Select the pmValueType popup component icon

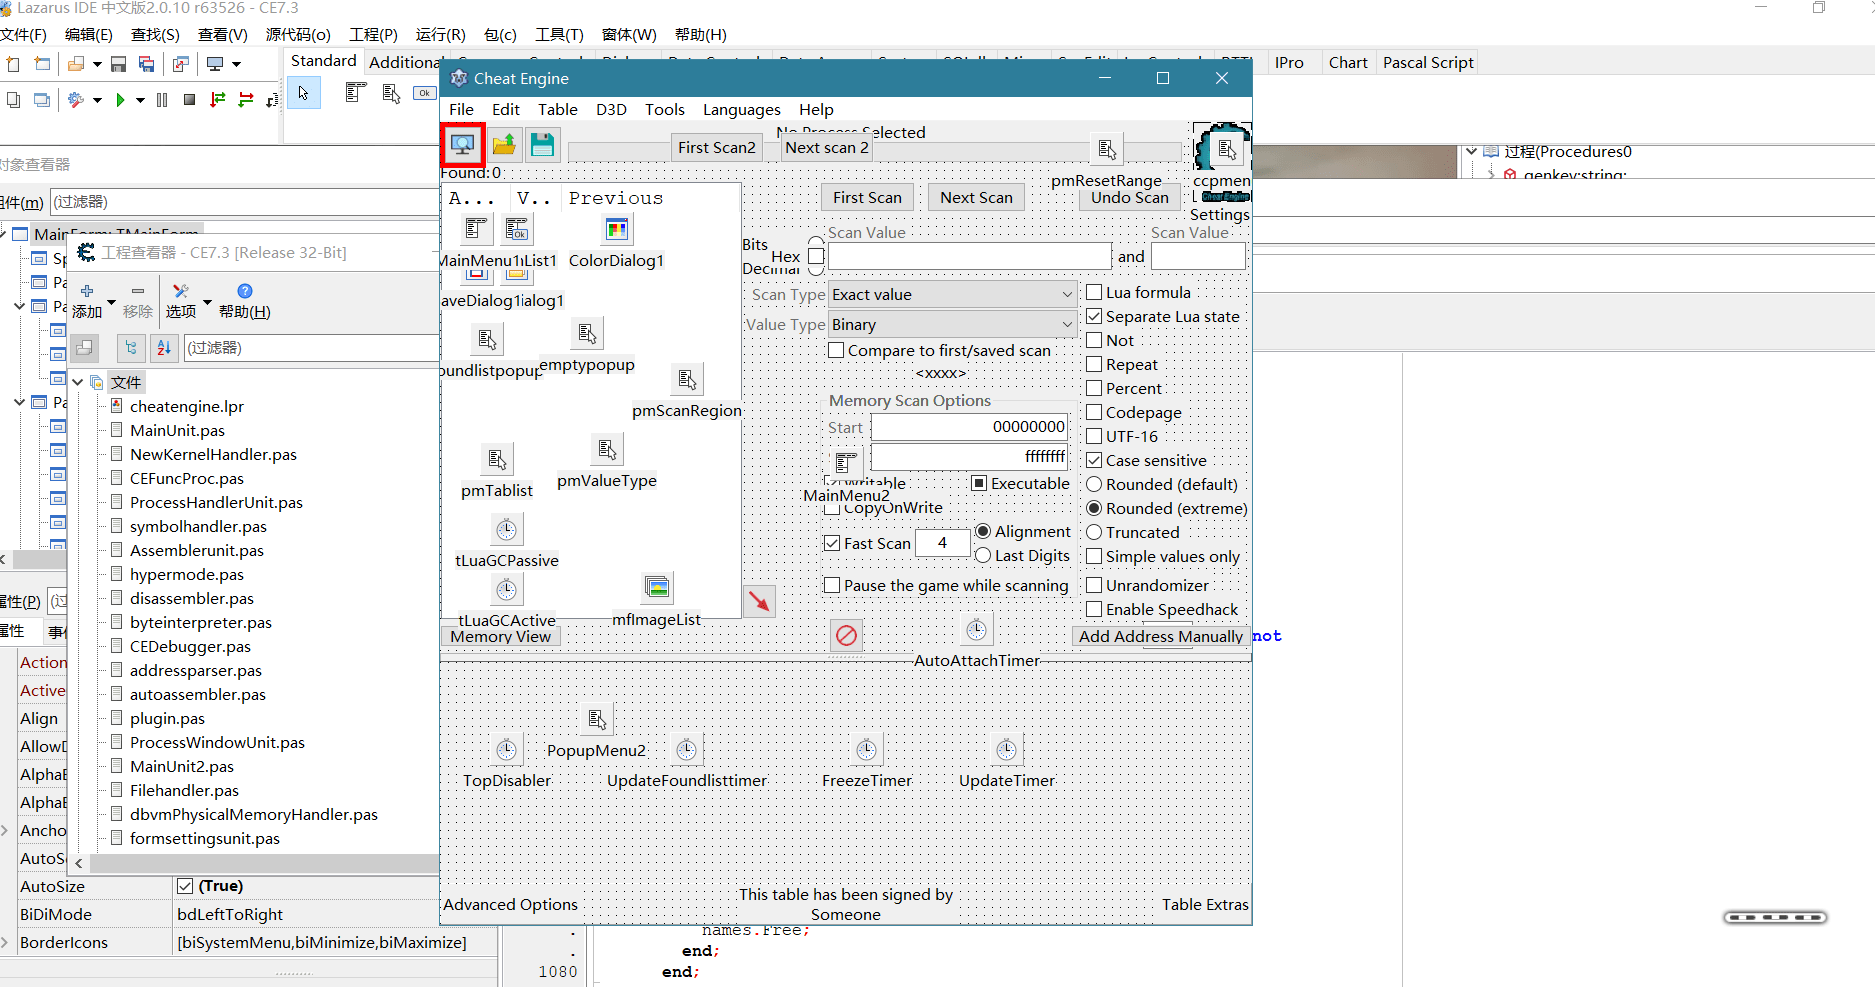pos(607,450)
